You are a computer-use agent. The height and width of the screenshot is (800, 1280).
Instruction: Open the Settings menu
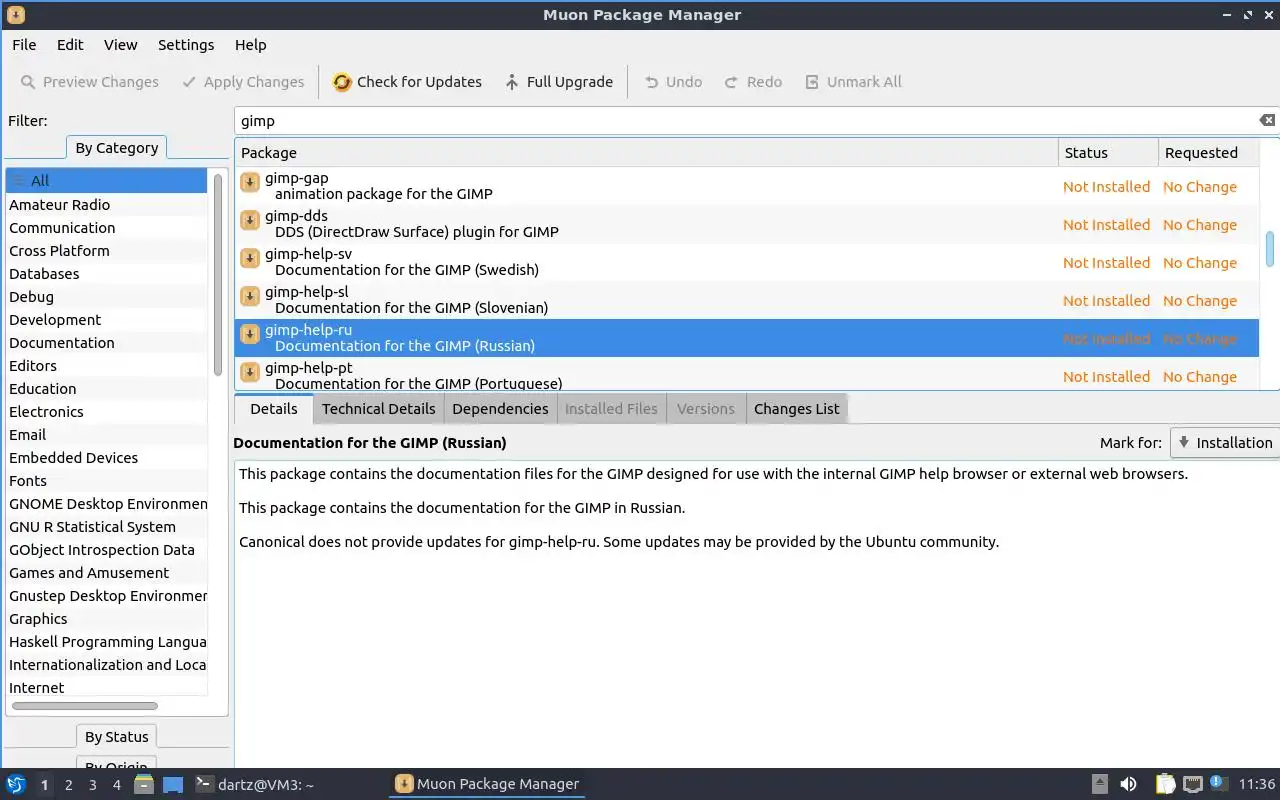(186, 44)
